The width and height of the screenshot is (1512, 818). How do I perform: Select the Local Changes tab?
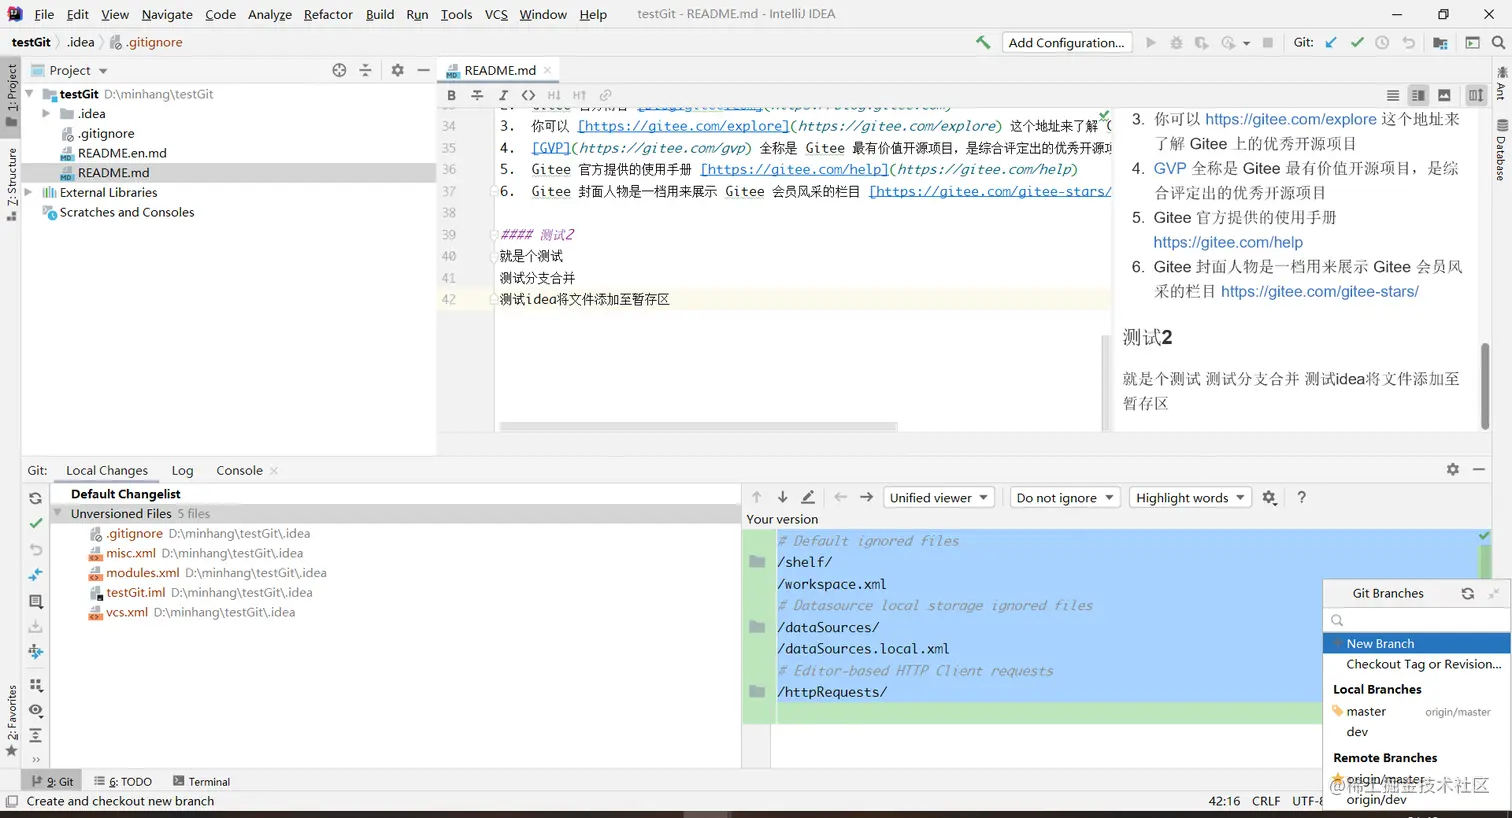point(107,470)
